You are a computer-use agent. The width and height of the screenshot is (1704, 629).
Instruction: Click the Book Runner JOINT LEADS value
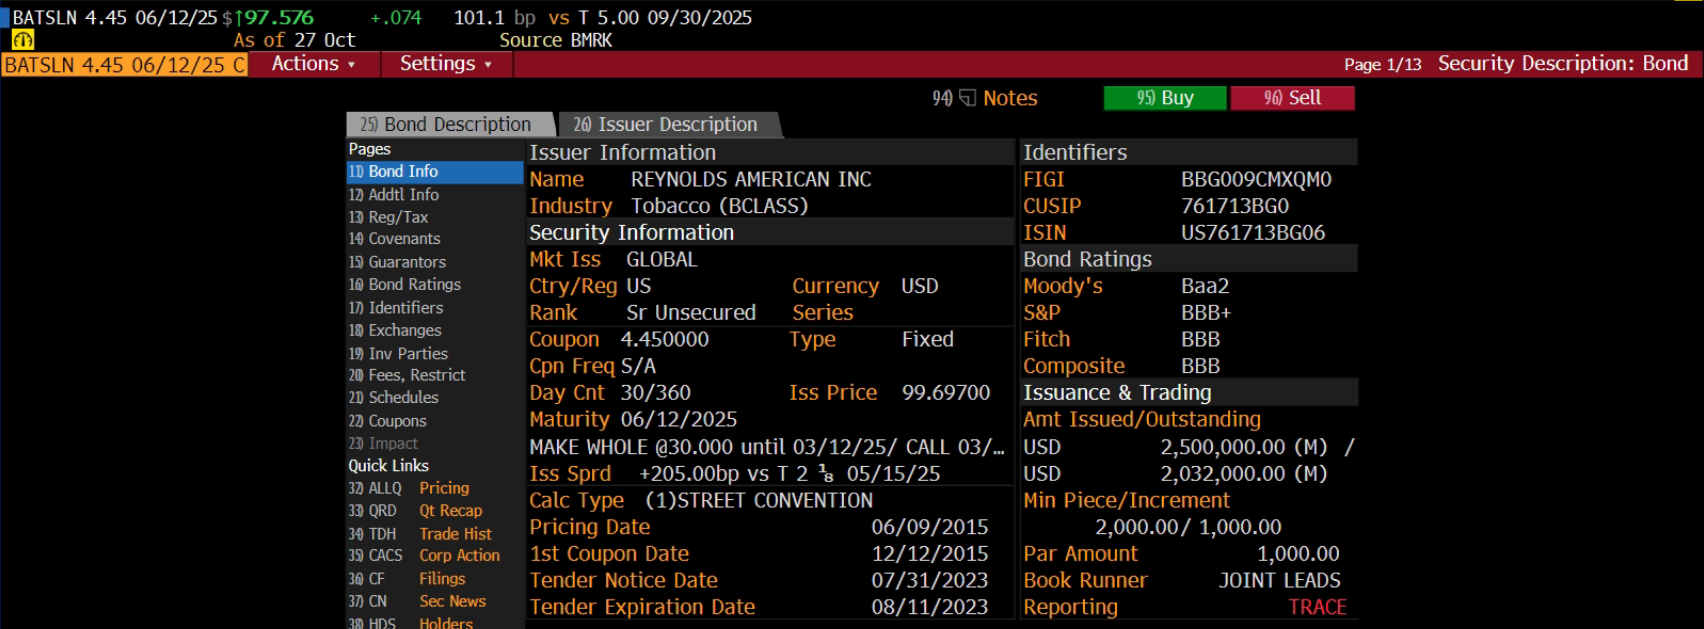click(x=1279, y=581)
